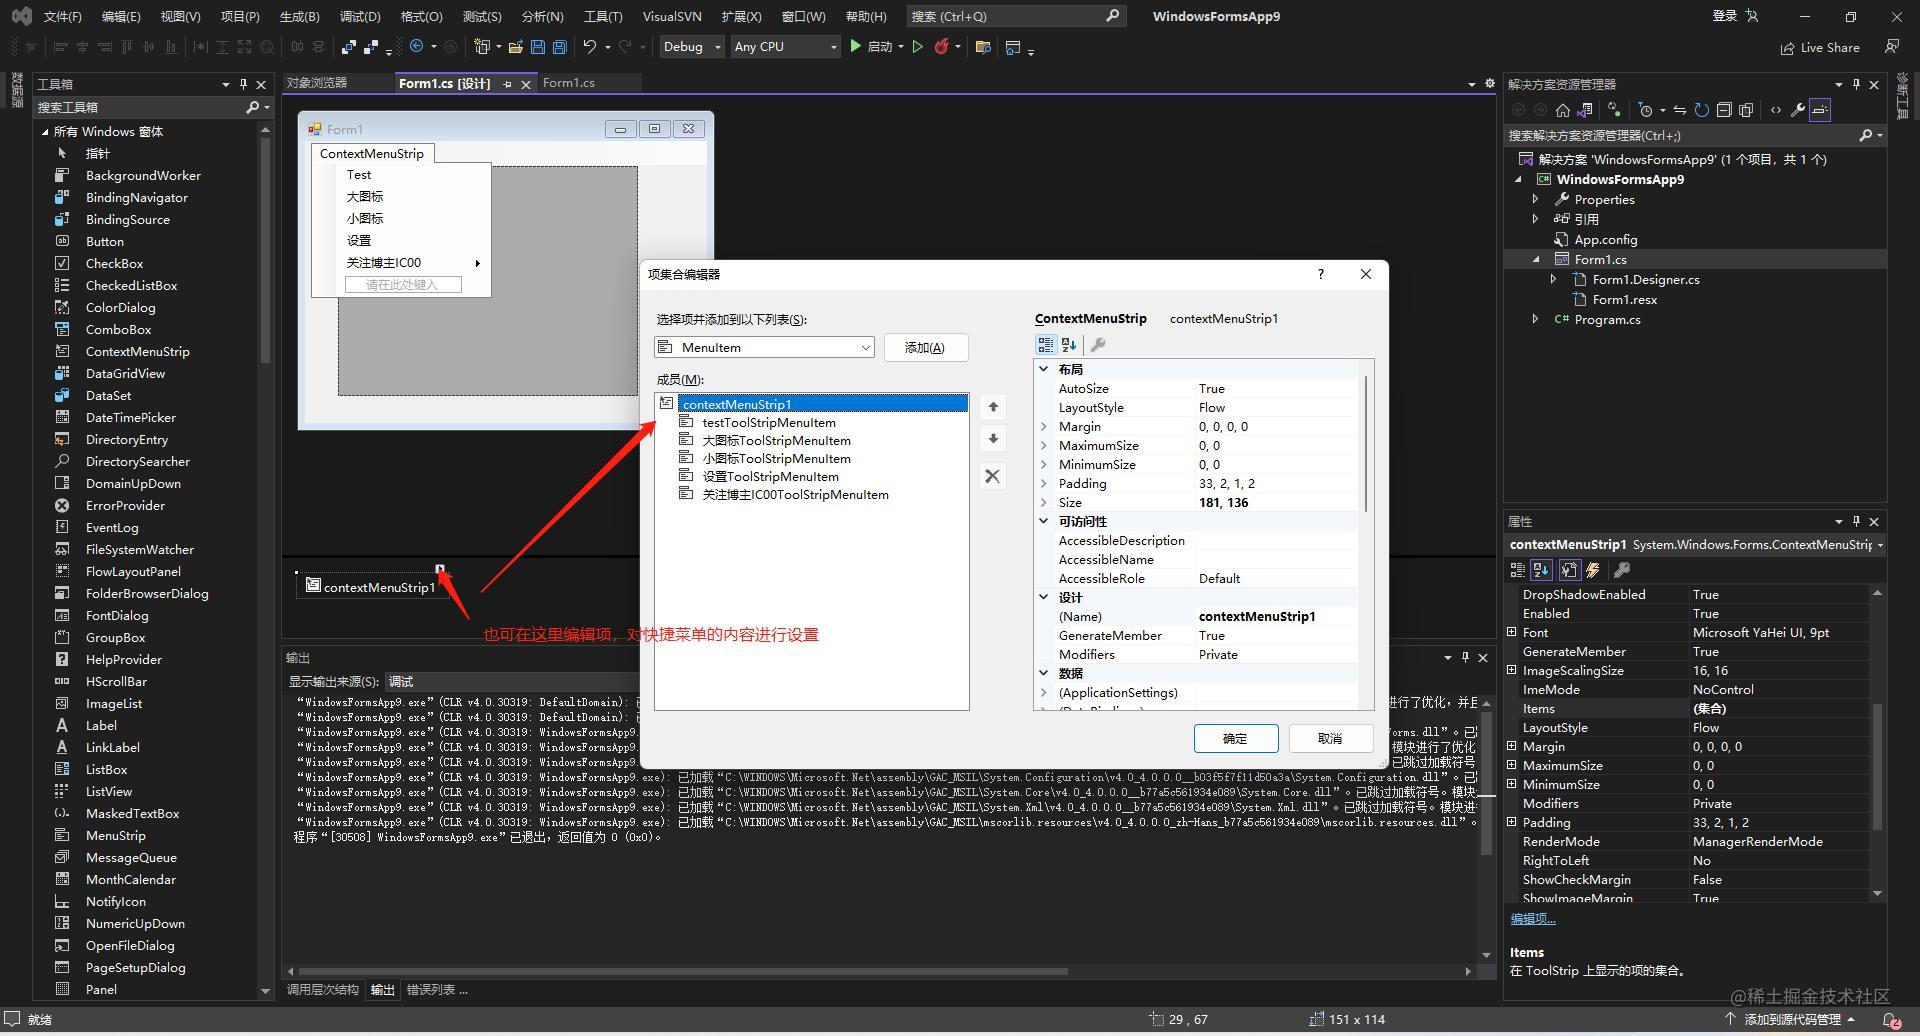
Task: Toggle pin on the Output panel
Action: point(1465,657)
